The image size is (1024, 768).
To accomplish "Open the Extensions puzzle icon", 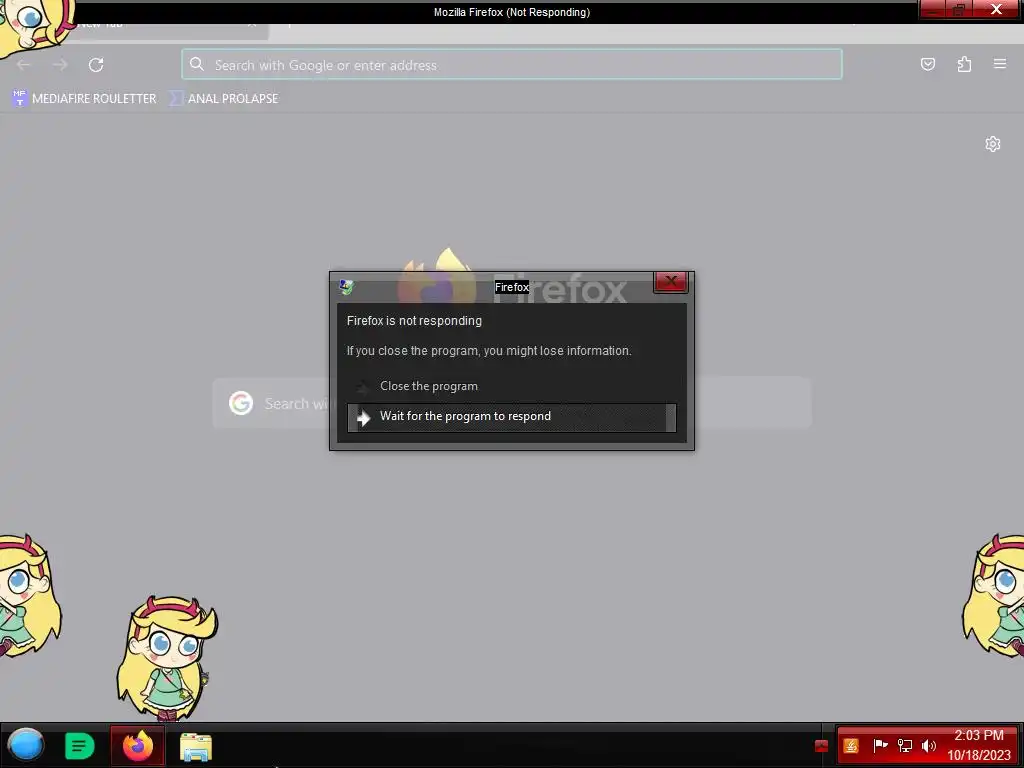I will (965, 64).
